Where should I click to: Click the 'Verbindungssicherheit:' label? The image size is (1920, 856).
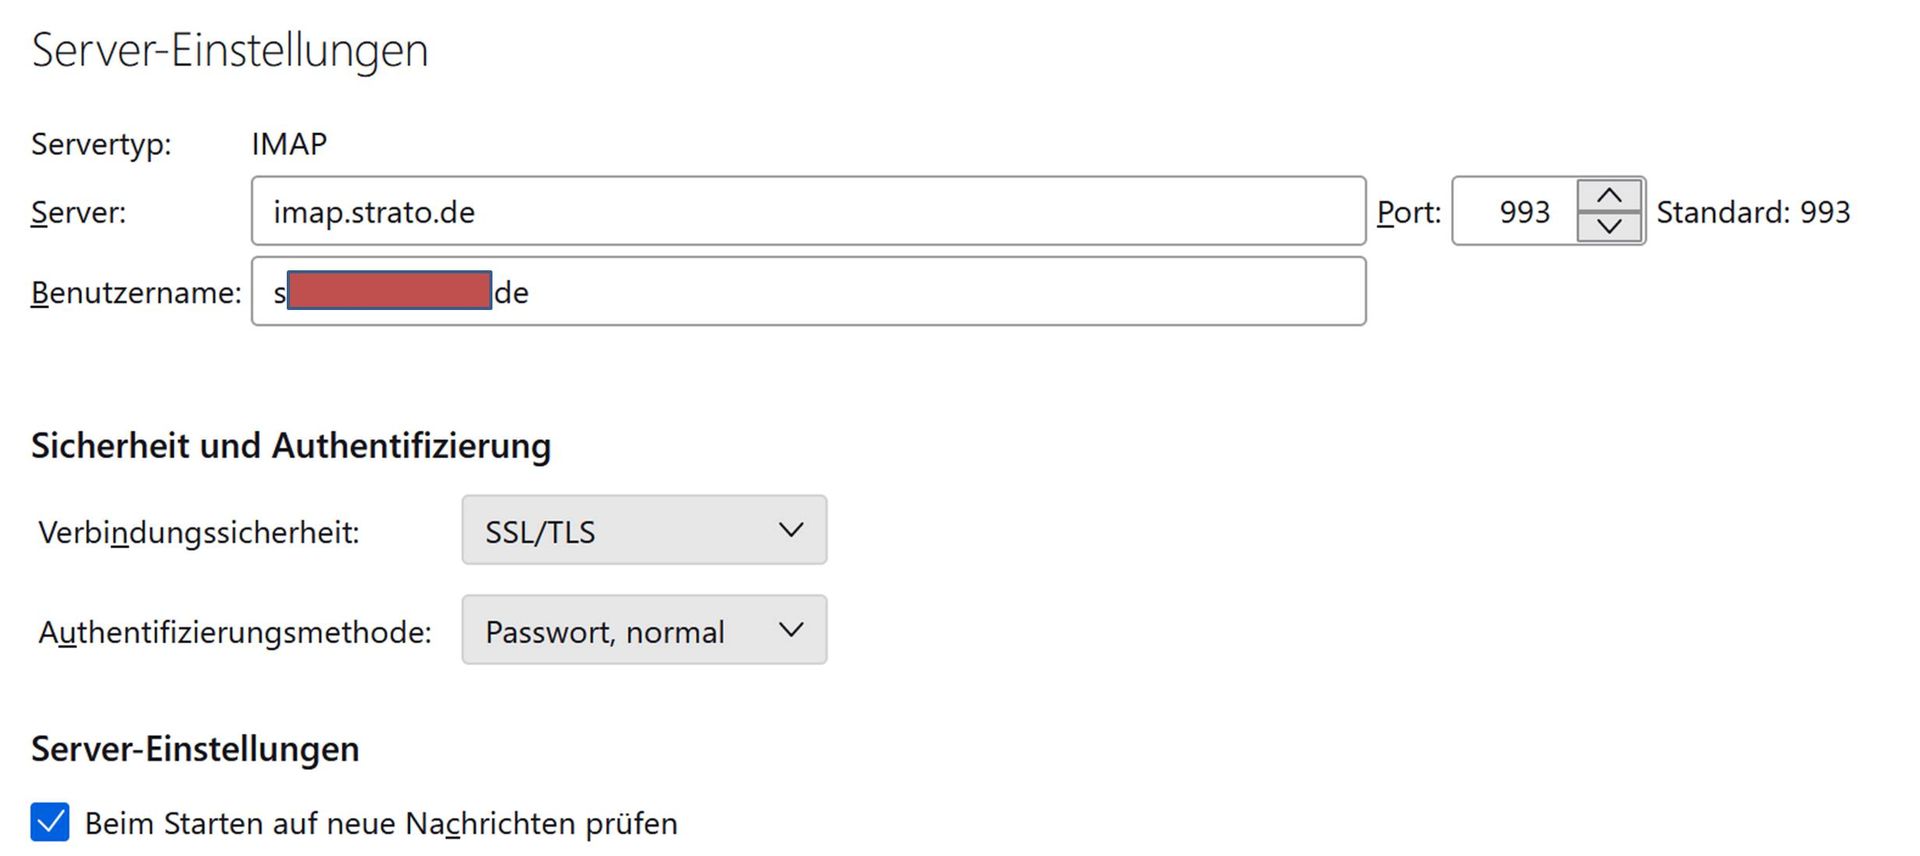click(198, 532)
